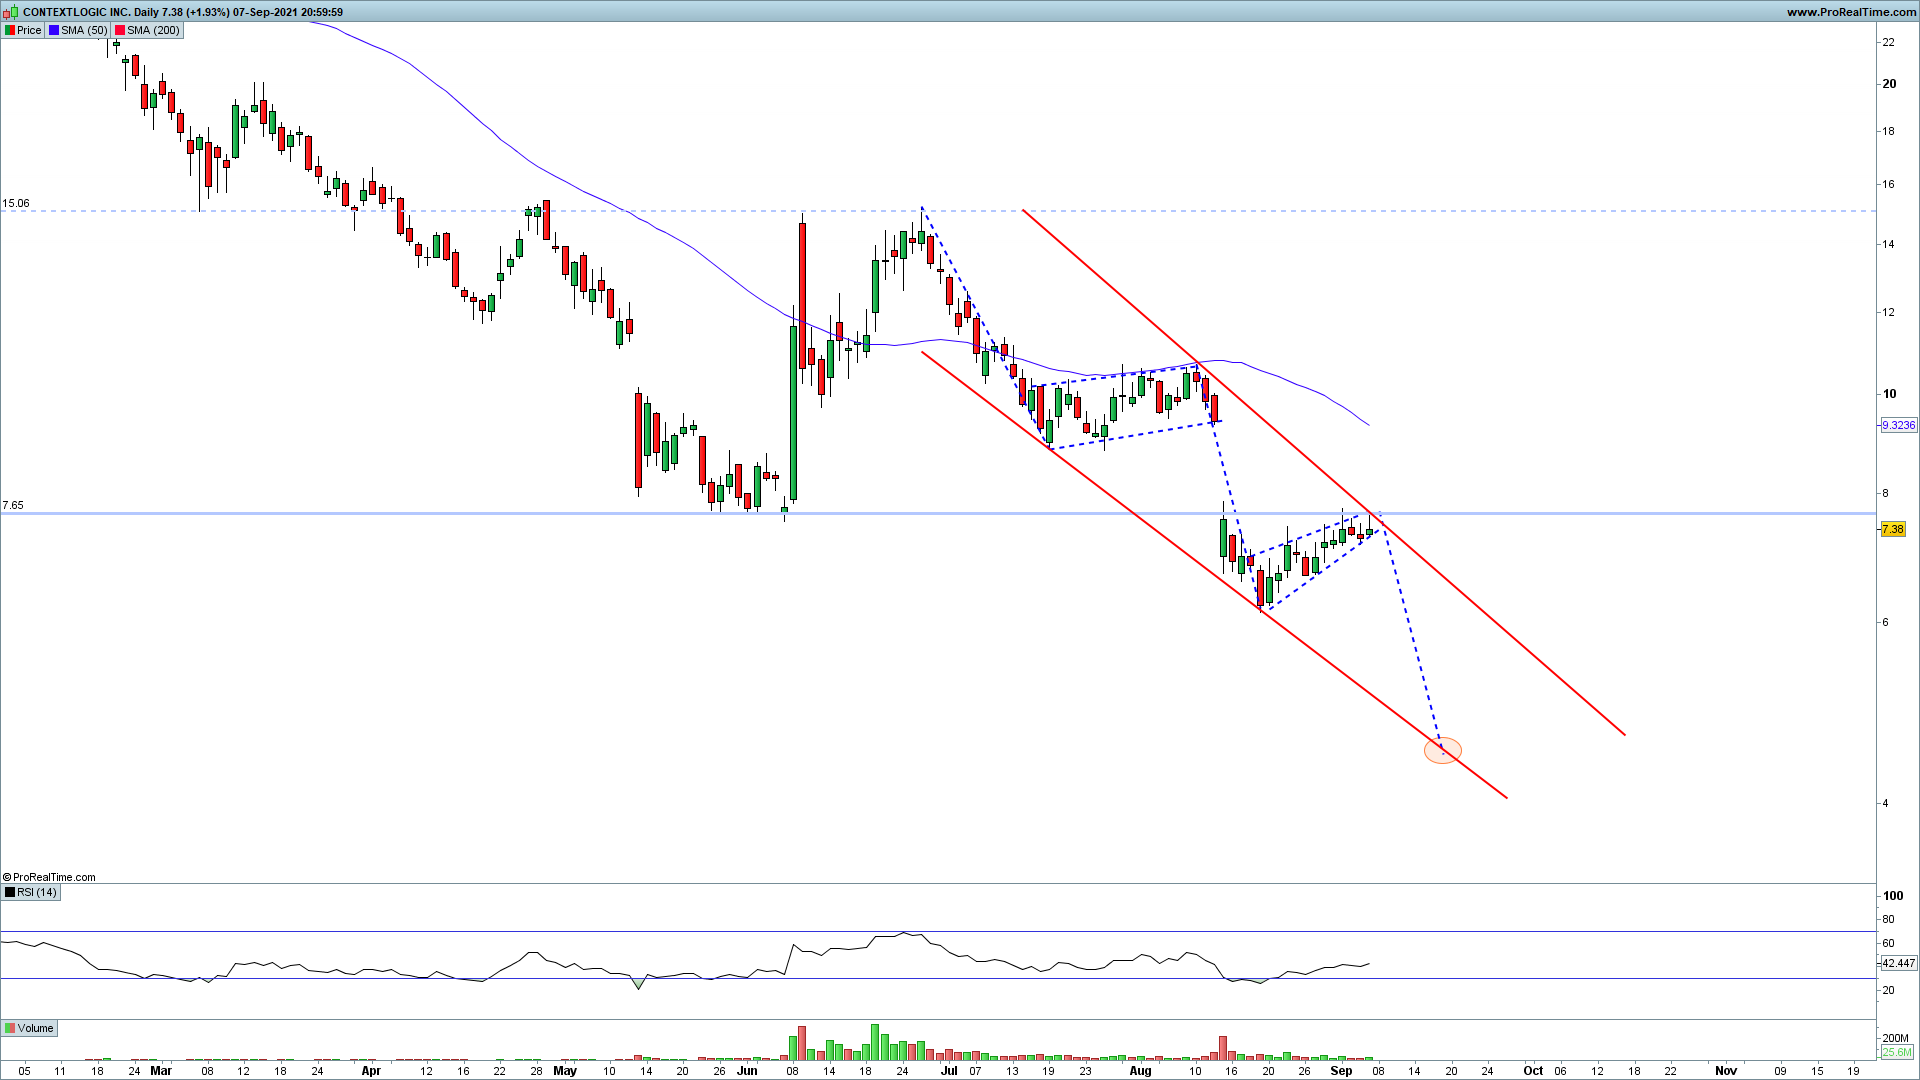This screenshot has height=1080, width=1920.
Task: Open the www.ProRealTime.com link at top right
Action: click(1850, 12)
